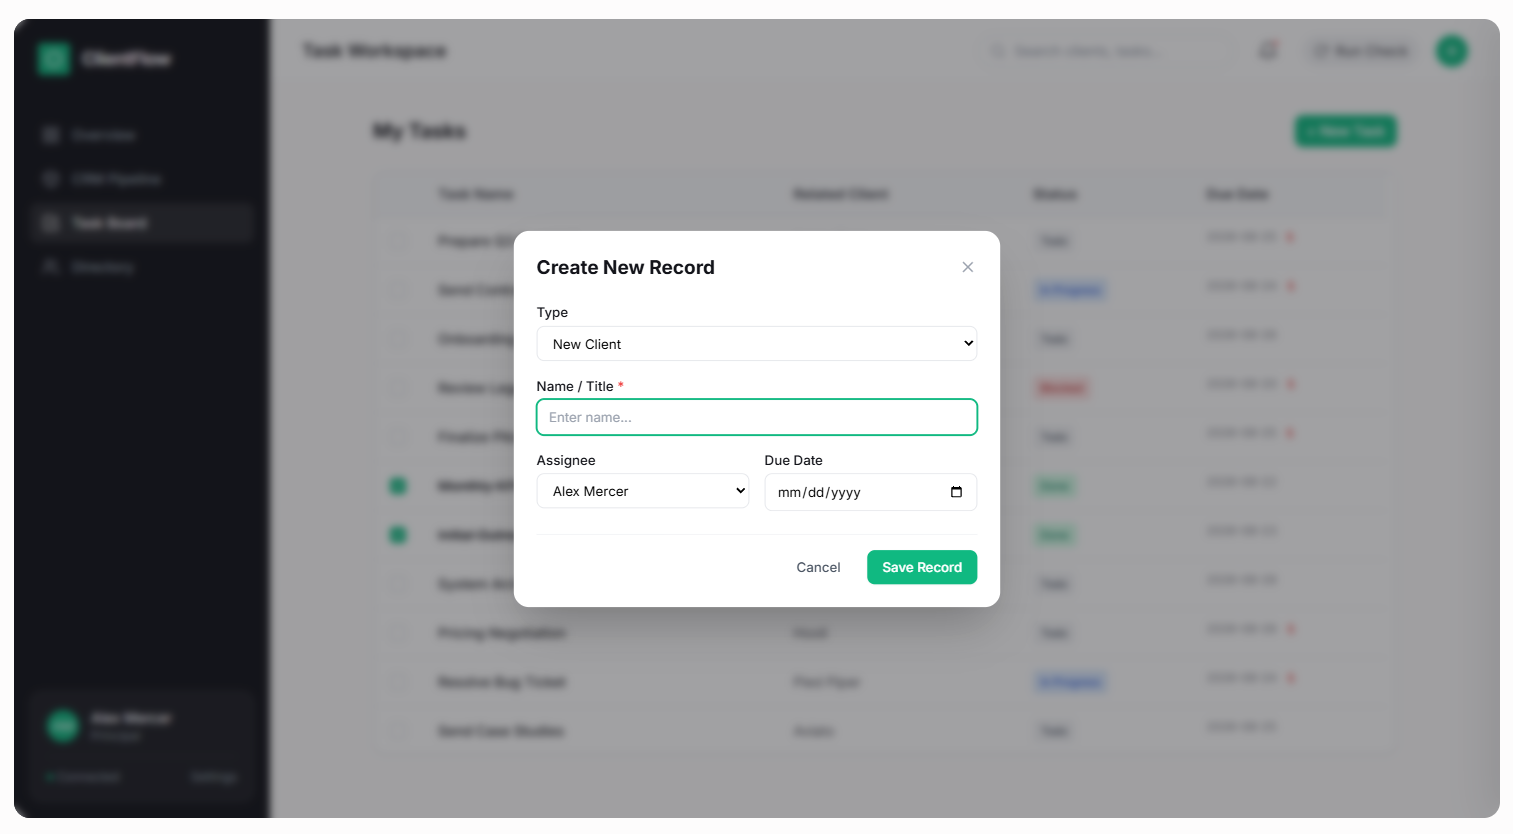
Task: Focus the Name / Title input field
Action: click(x=757, y=417)
